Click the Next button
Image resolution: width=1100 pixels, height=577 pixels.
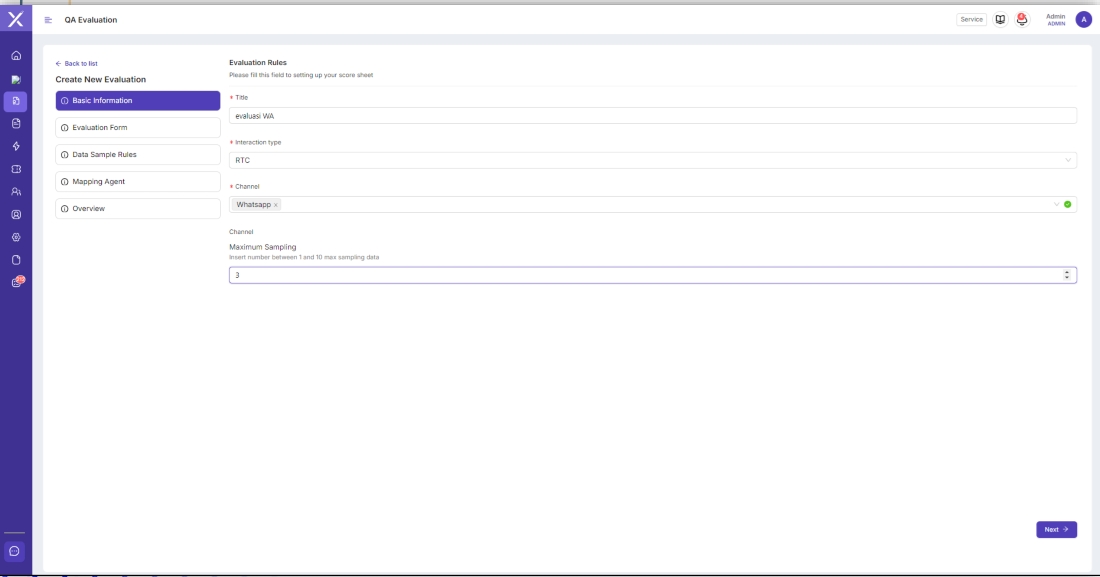click(1056, 530)
